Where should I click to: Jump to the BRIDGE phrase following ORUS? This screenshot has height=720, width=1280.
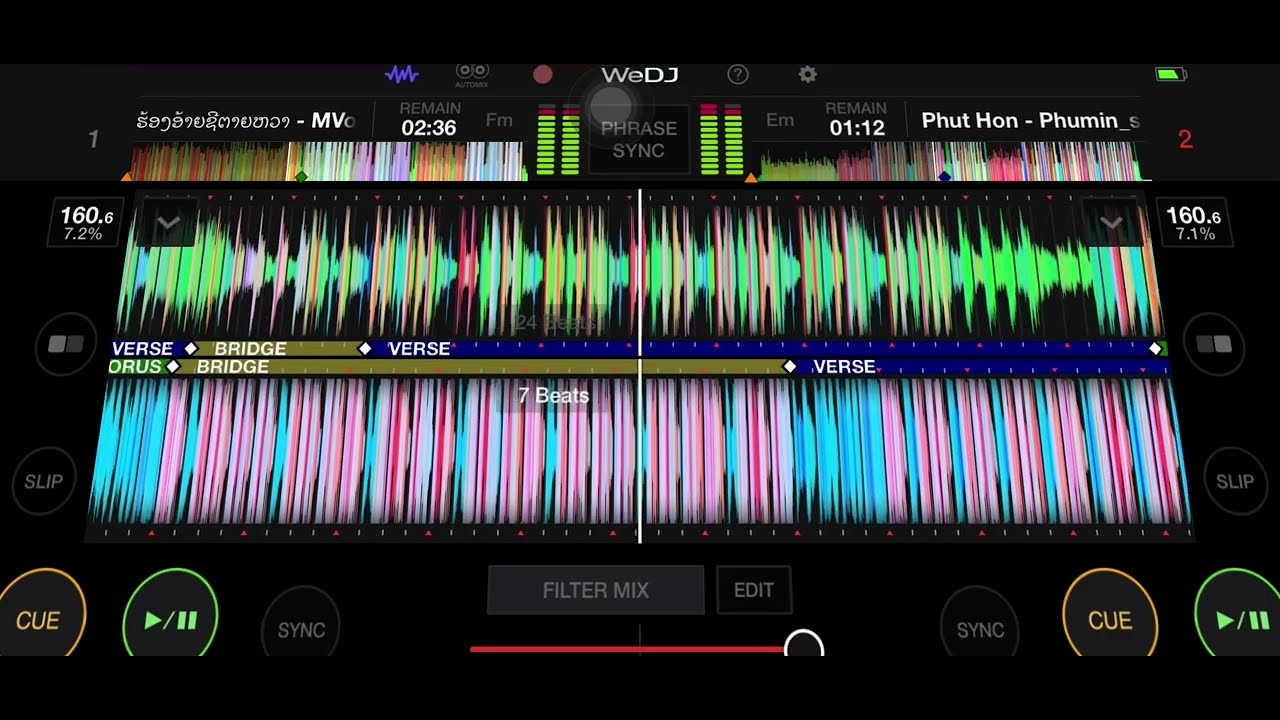[232, 367]
